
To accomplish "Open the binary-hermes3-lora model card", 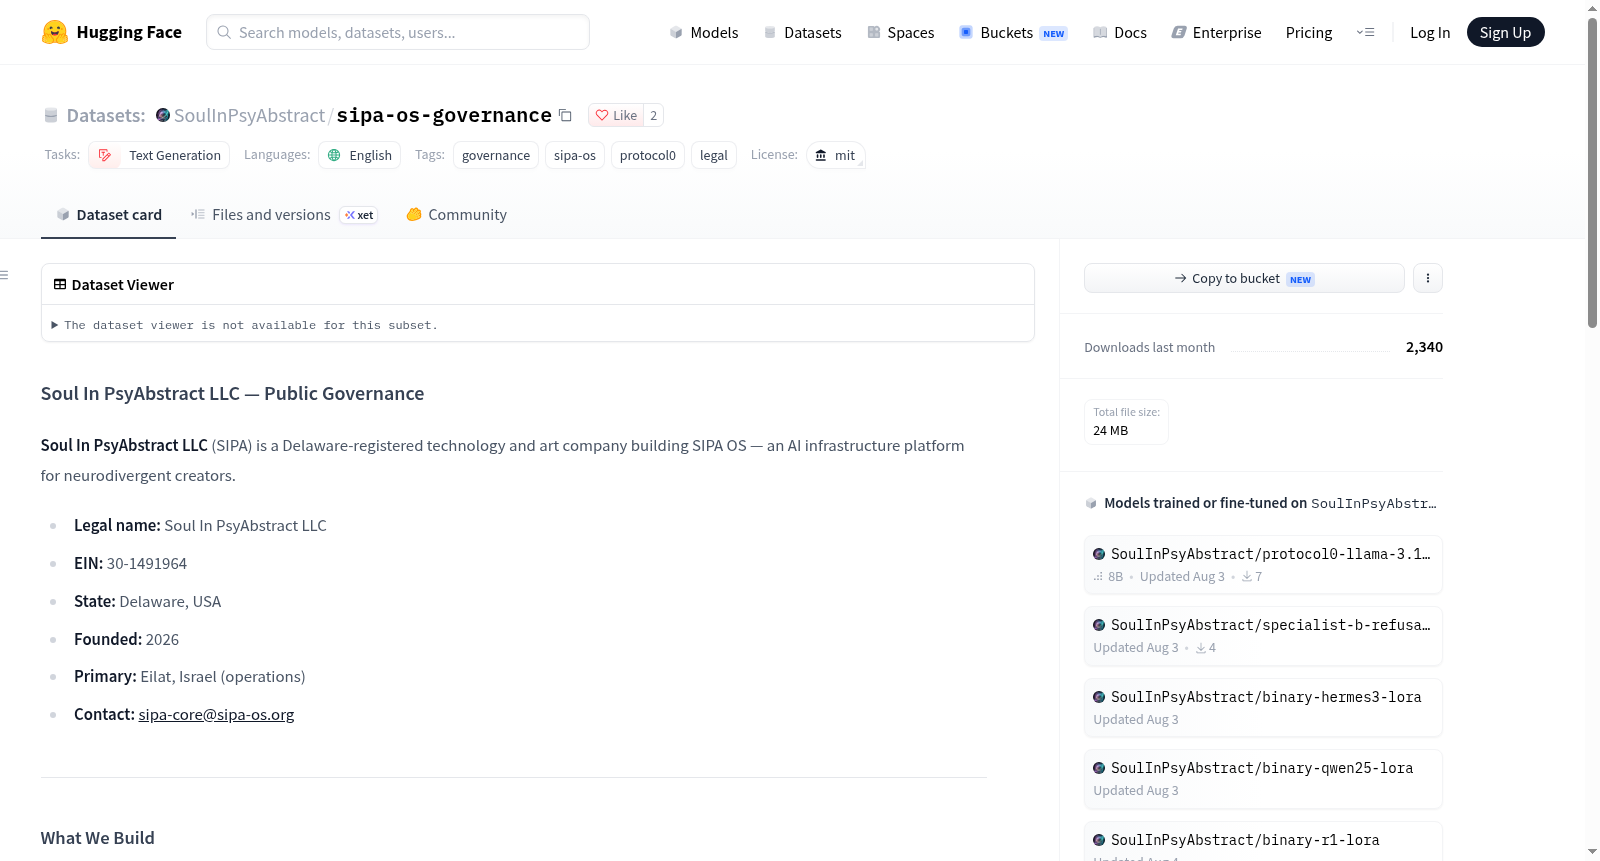I will [1263, 707].
